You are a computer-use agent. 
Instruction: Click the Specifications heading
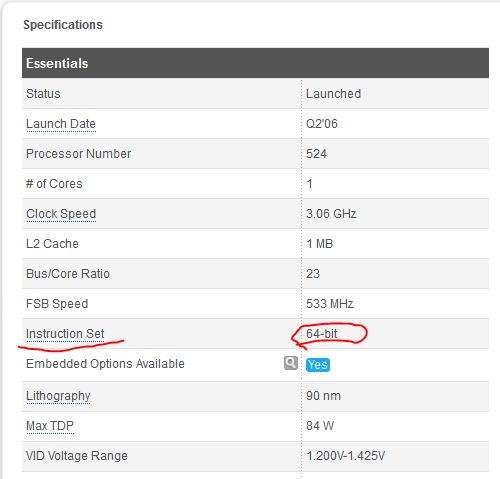(63, 25)
